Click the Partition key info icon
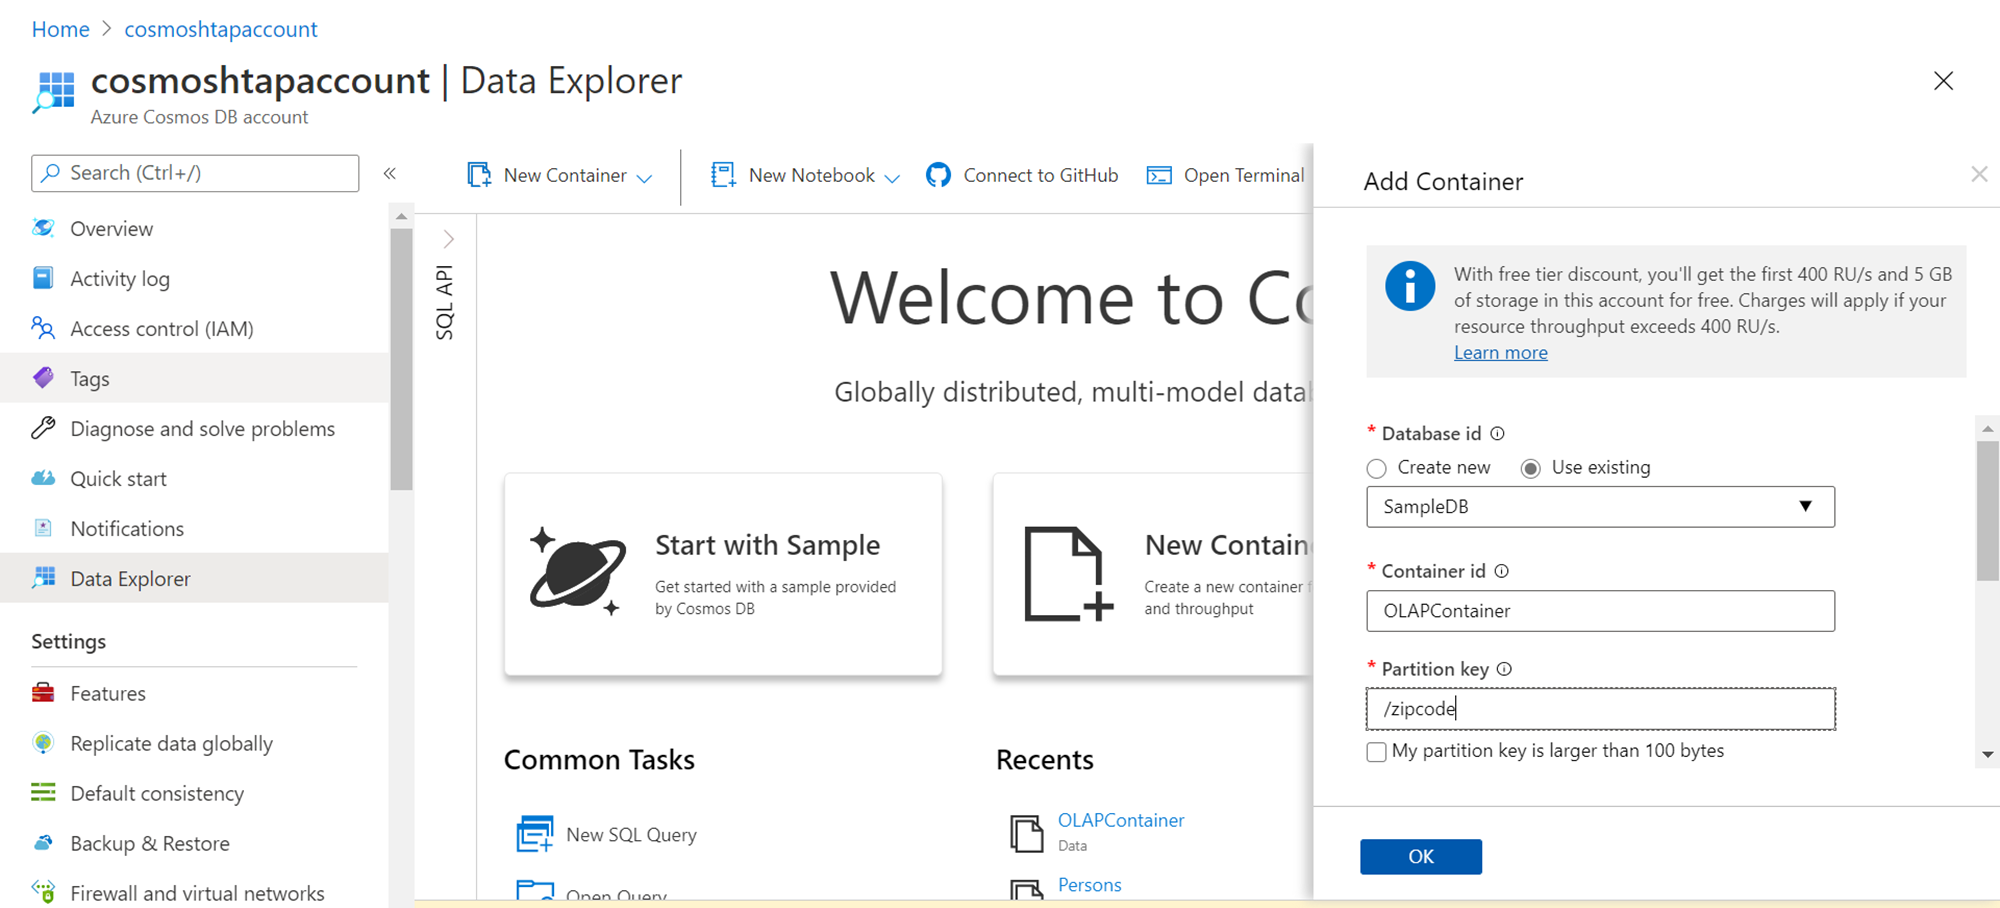This screenshot has width=2000, height=908. point(1504,669)
